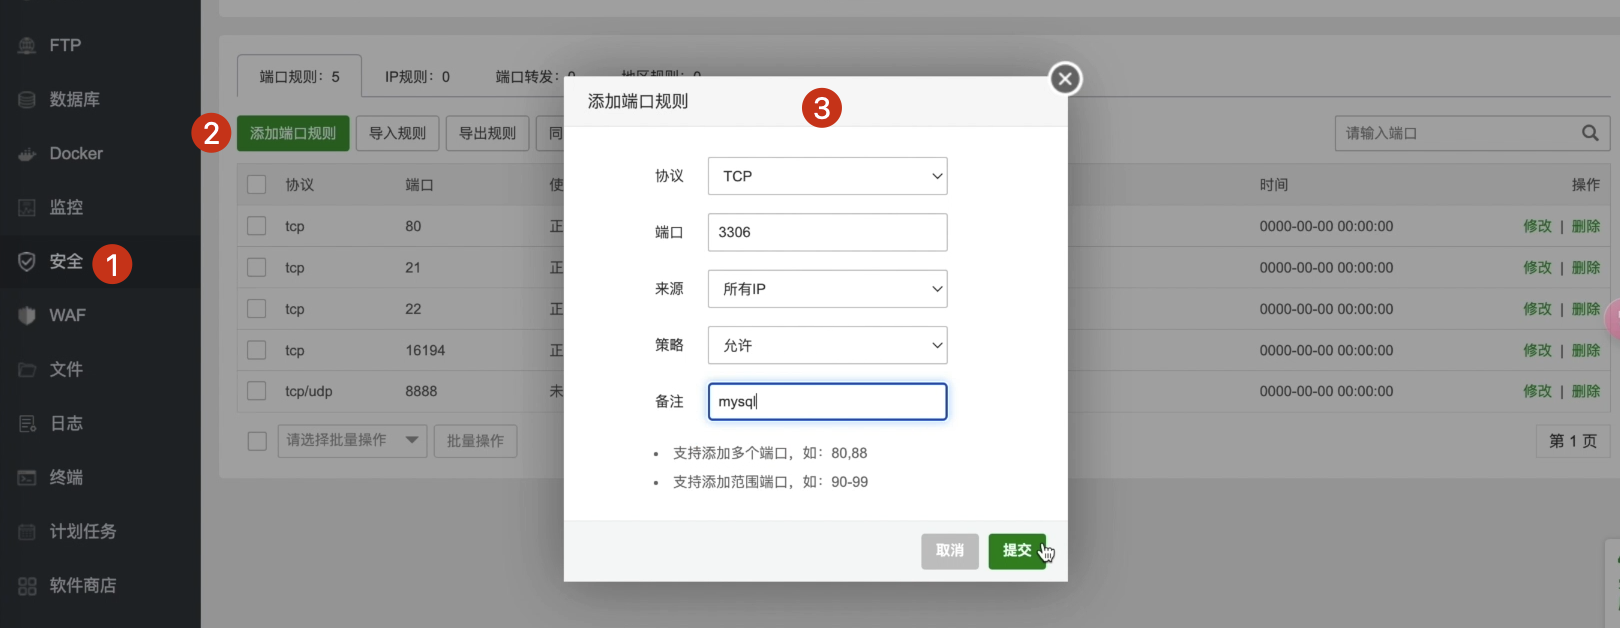This screenshot has height=628, width=1620.
Task: Click the 添加端口规则 green button
Action: [293, 133]
